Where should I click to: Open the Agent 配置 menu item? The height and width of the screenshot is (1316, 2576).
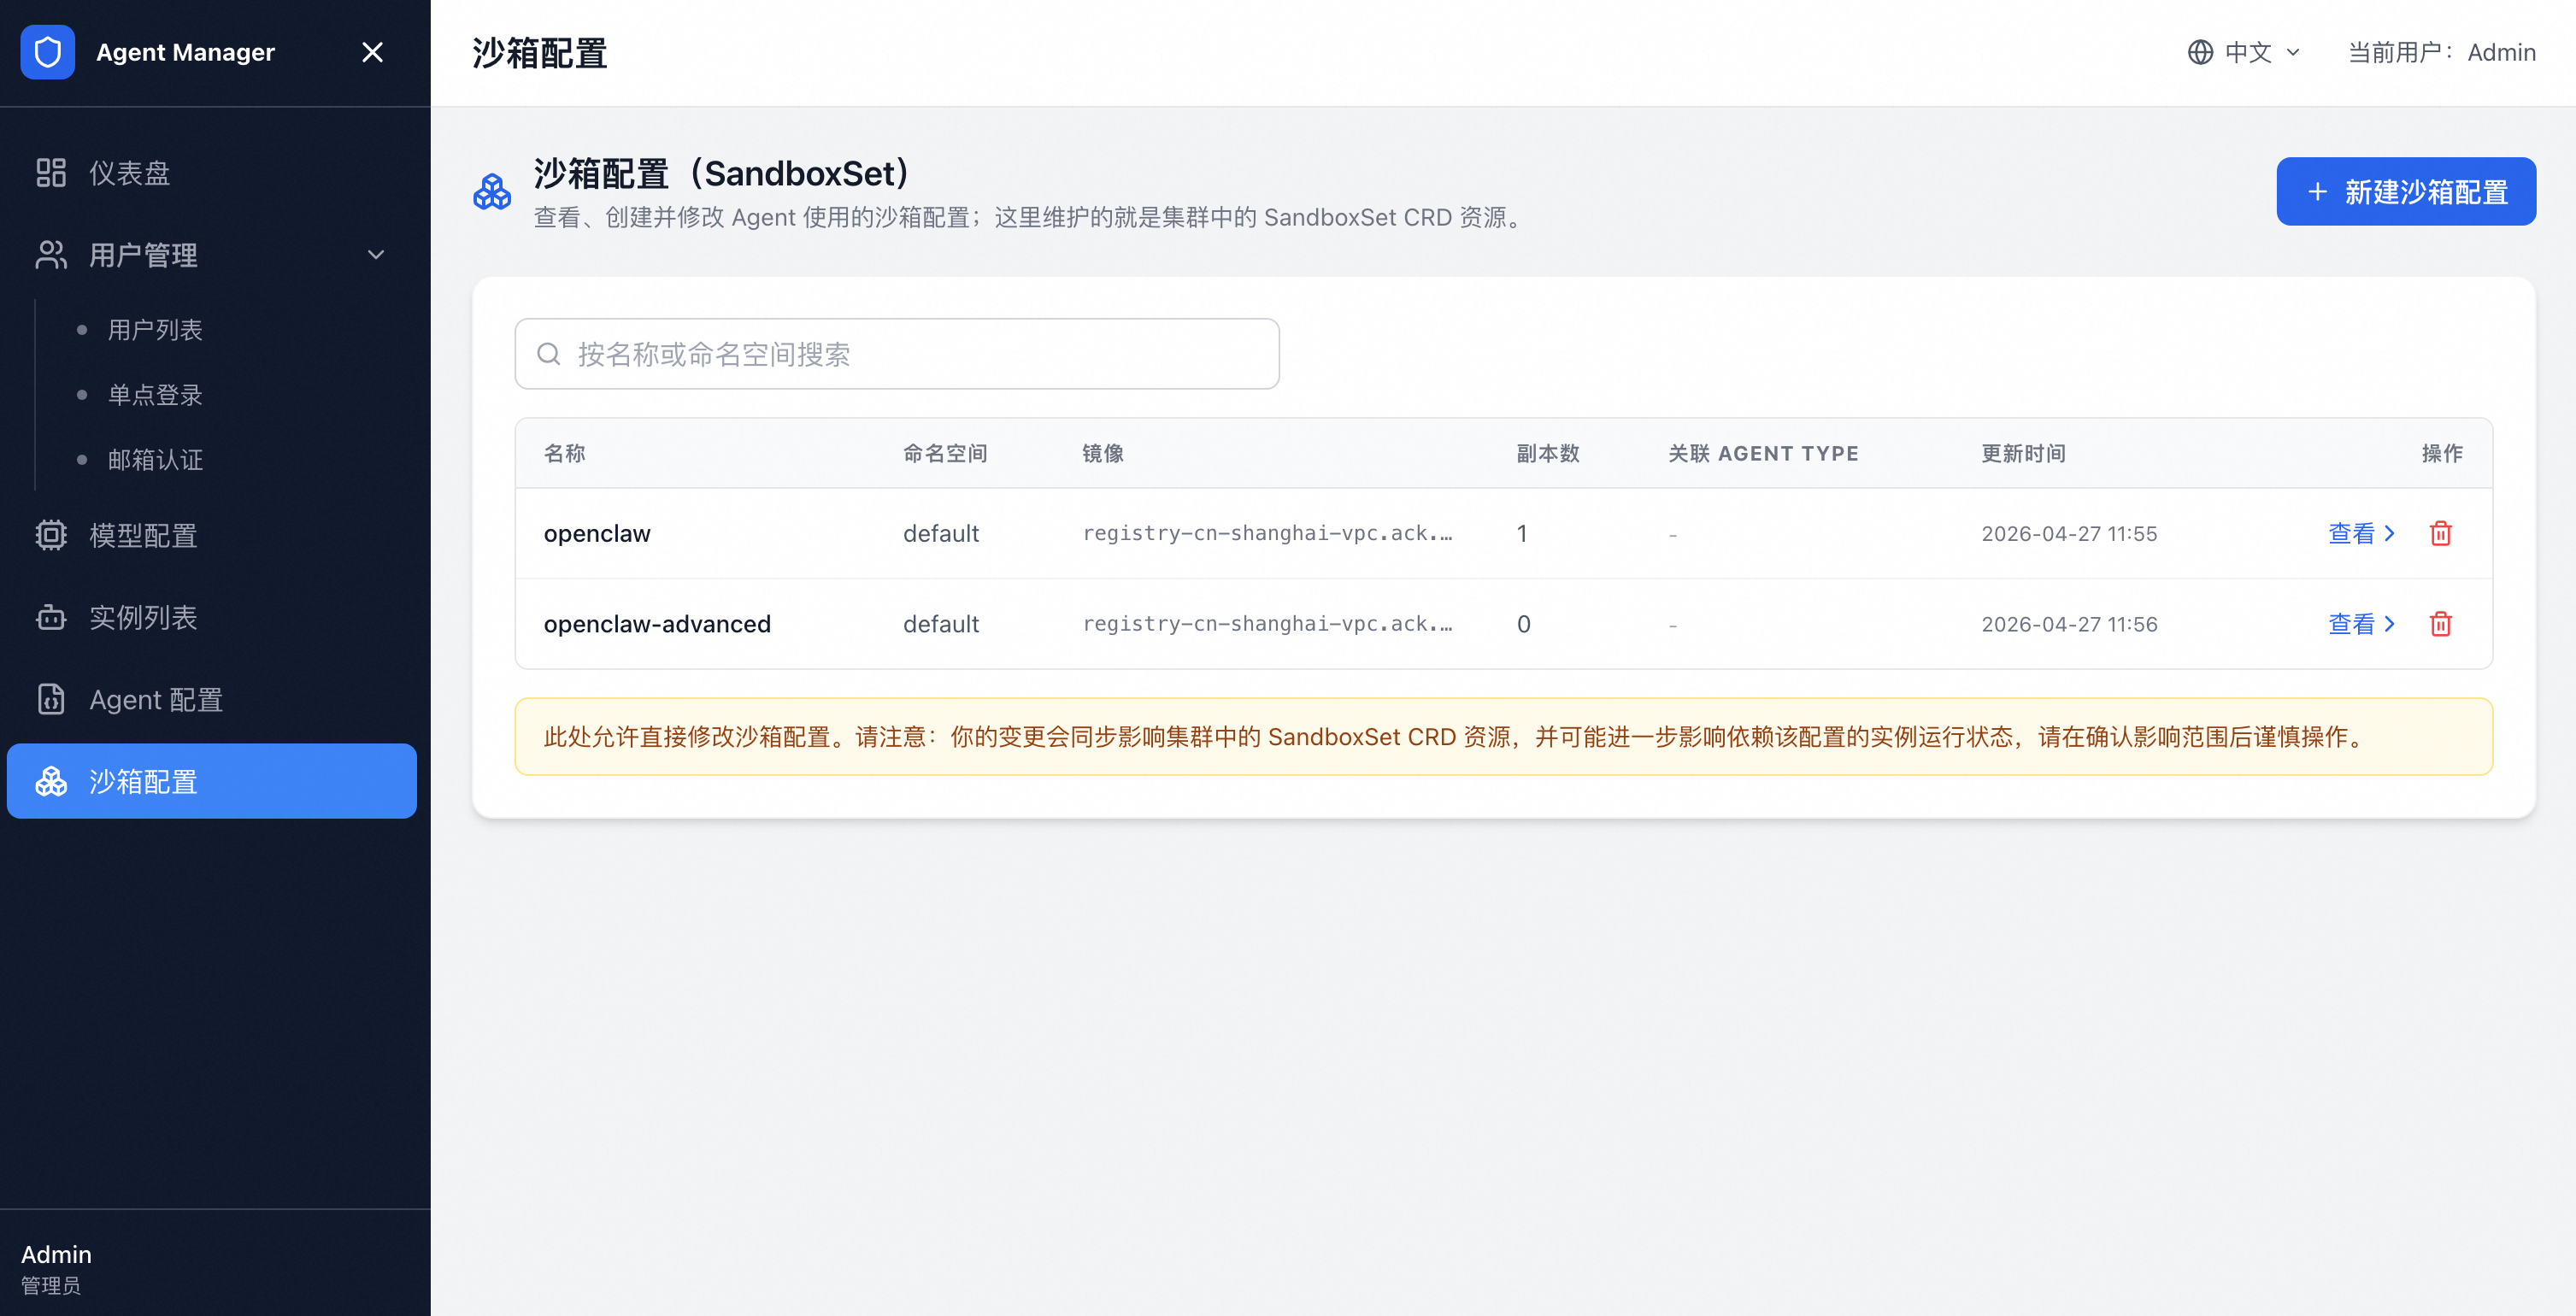(212, 700)
